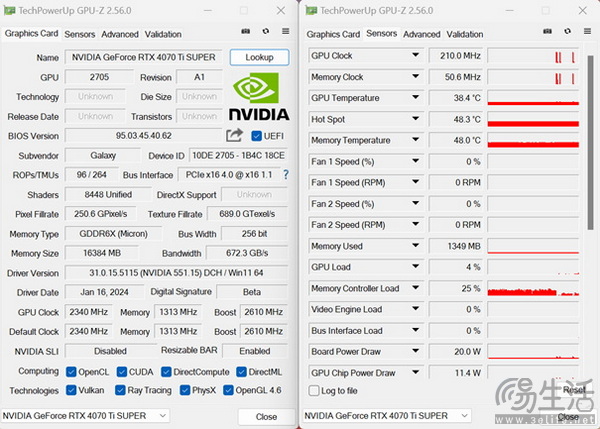The width and height of the screenshot is (600, 429).
Task: Toggle the Vulkan checkbox
Action: [71, 390]
